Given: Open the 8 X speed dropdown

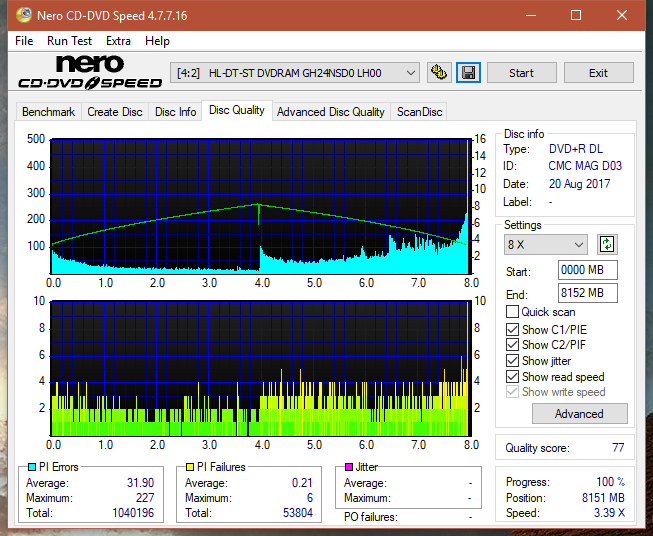Looking at the screenshot, I should [545, 244].
